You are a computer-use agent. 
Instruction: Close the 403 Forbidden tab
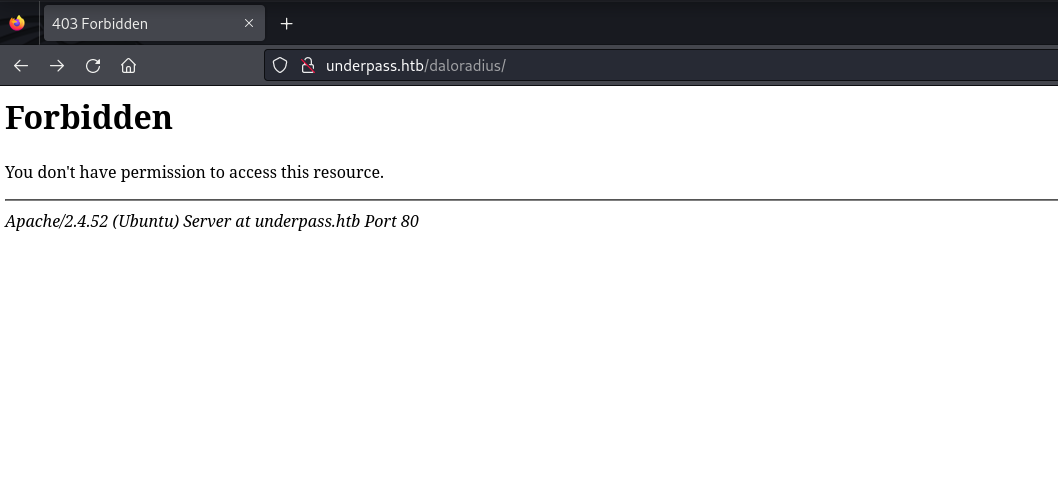pyautogui.click(x=249, y=23)
